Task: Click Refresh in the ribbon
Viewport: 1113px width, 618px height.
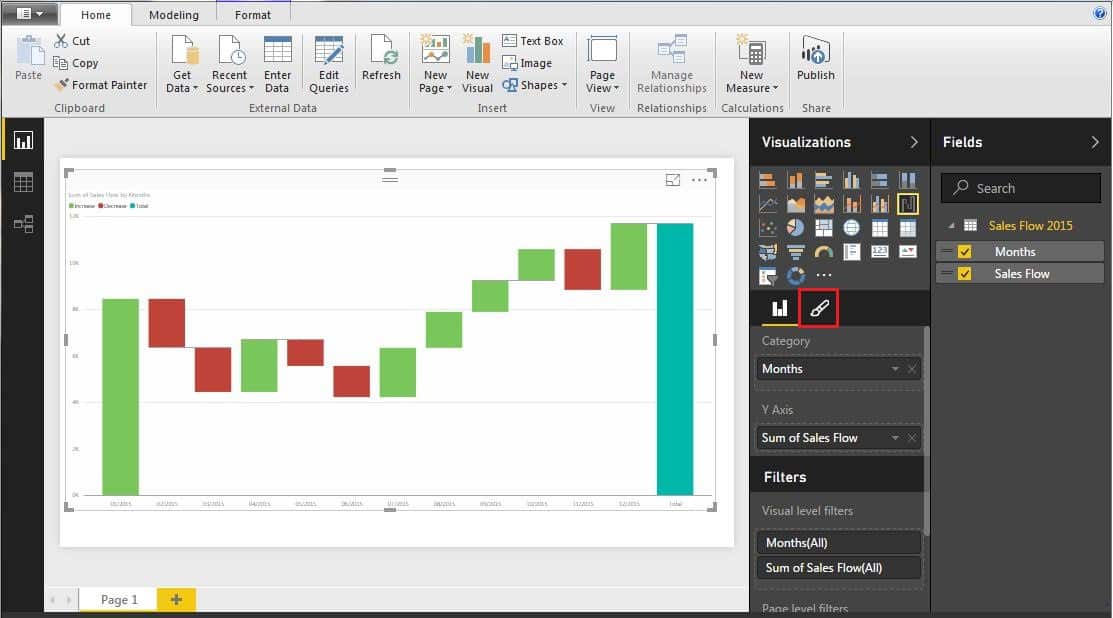Action: (x=381, y=61)
